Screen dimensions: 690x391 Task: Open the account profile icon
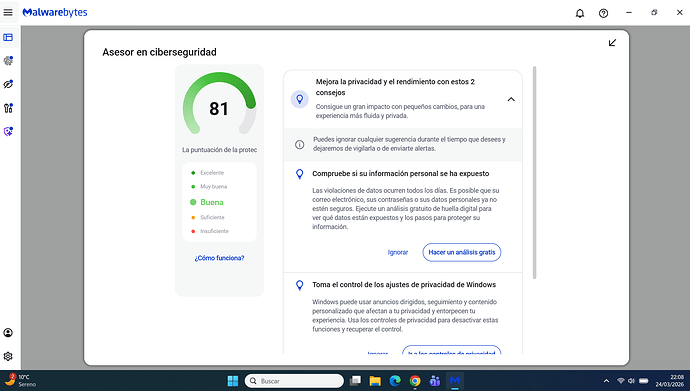pos(8,333)
